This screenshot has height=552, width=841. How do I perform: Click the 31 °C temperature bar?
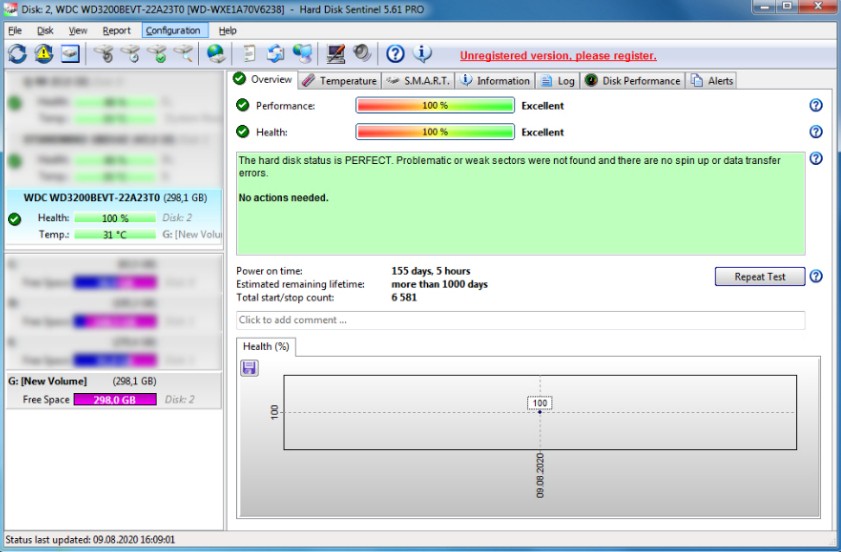coord(115,235)
